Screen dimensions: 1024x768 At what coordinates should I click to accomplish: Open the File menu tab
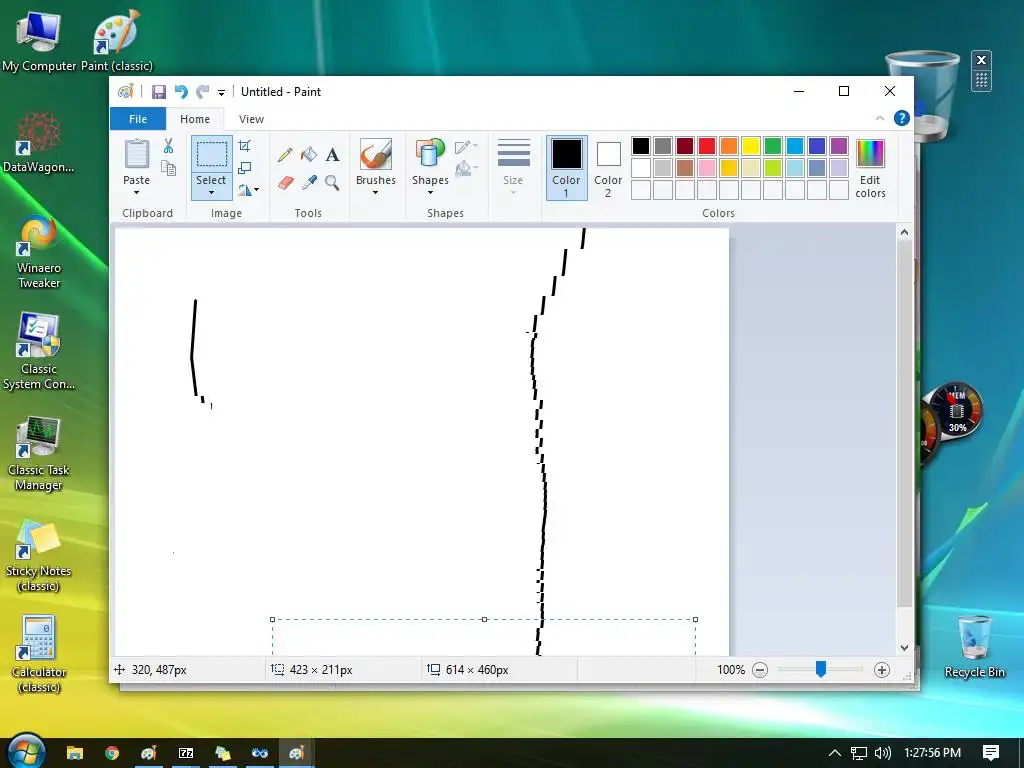[138, 119]
